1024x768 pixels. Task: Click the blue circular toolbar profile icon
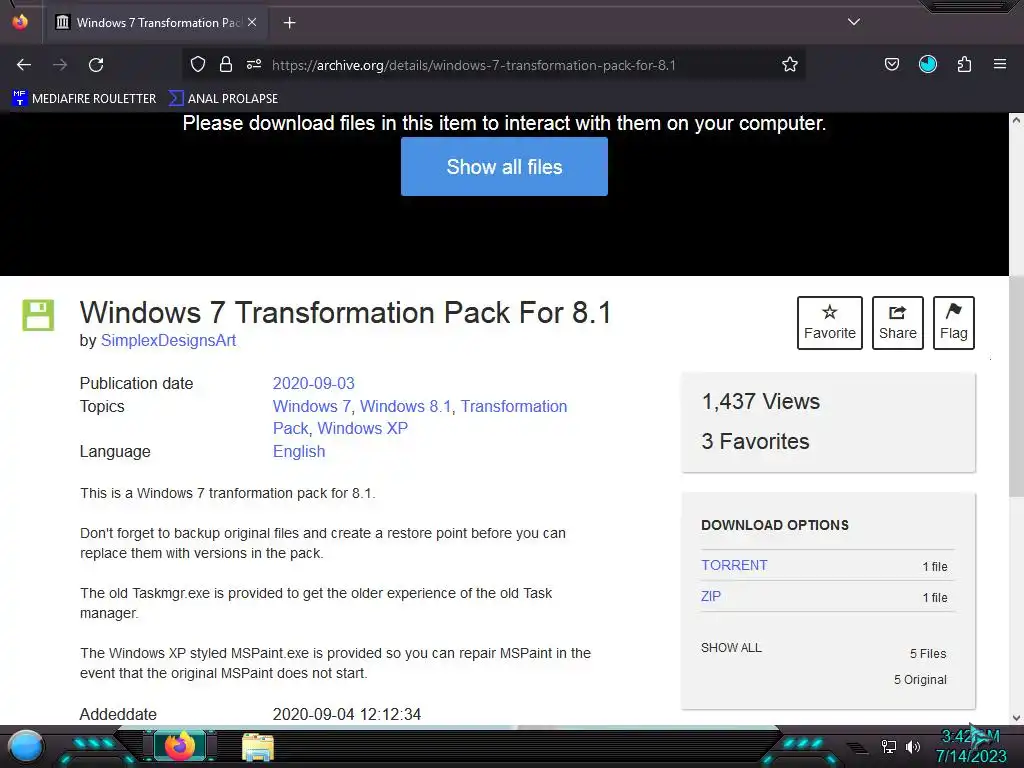click(927, 64)
